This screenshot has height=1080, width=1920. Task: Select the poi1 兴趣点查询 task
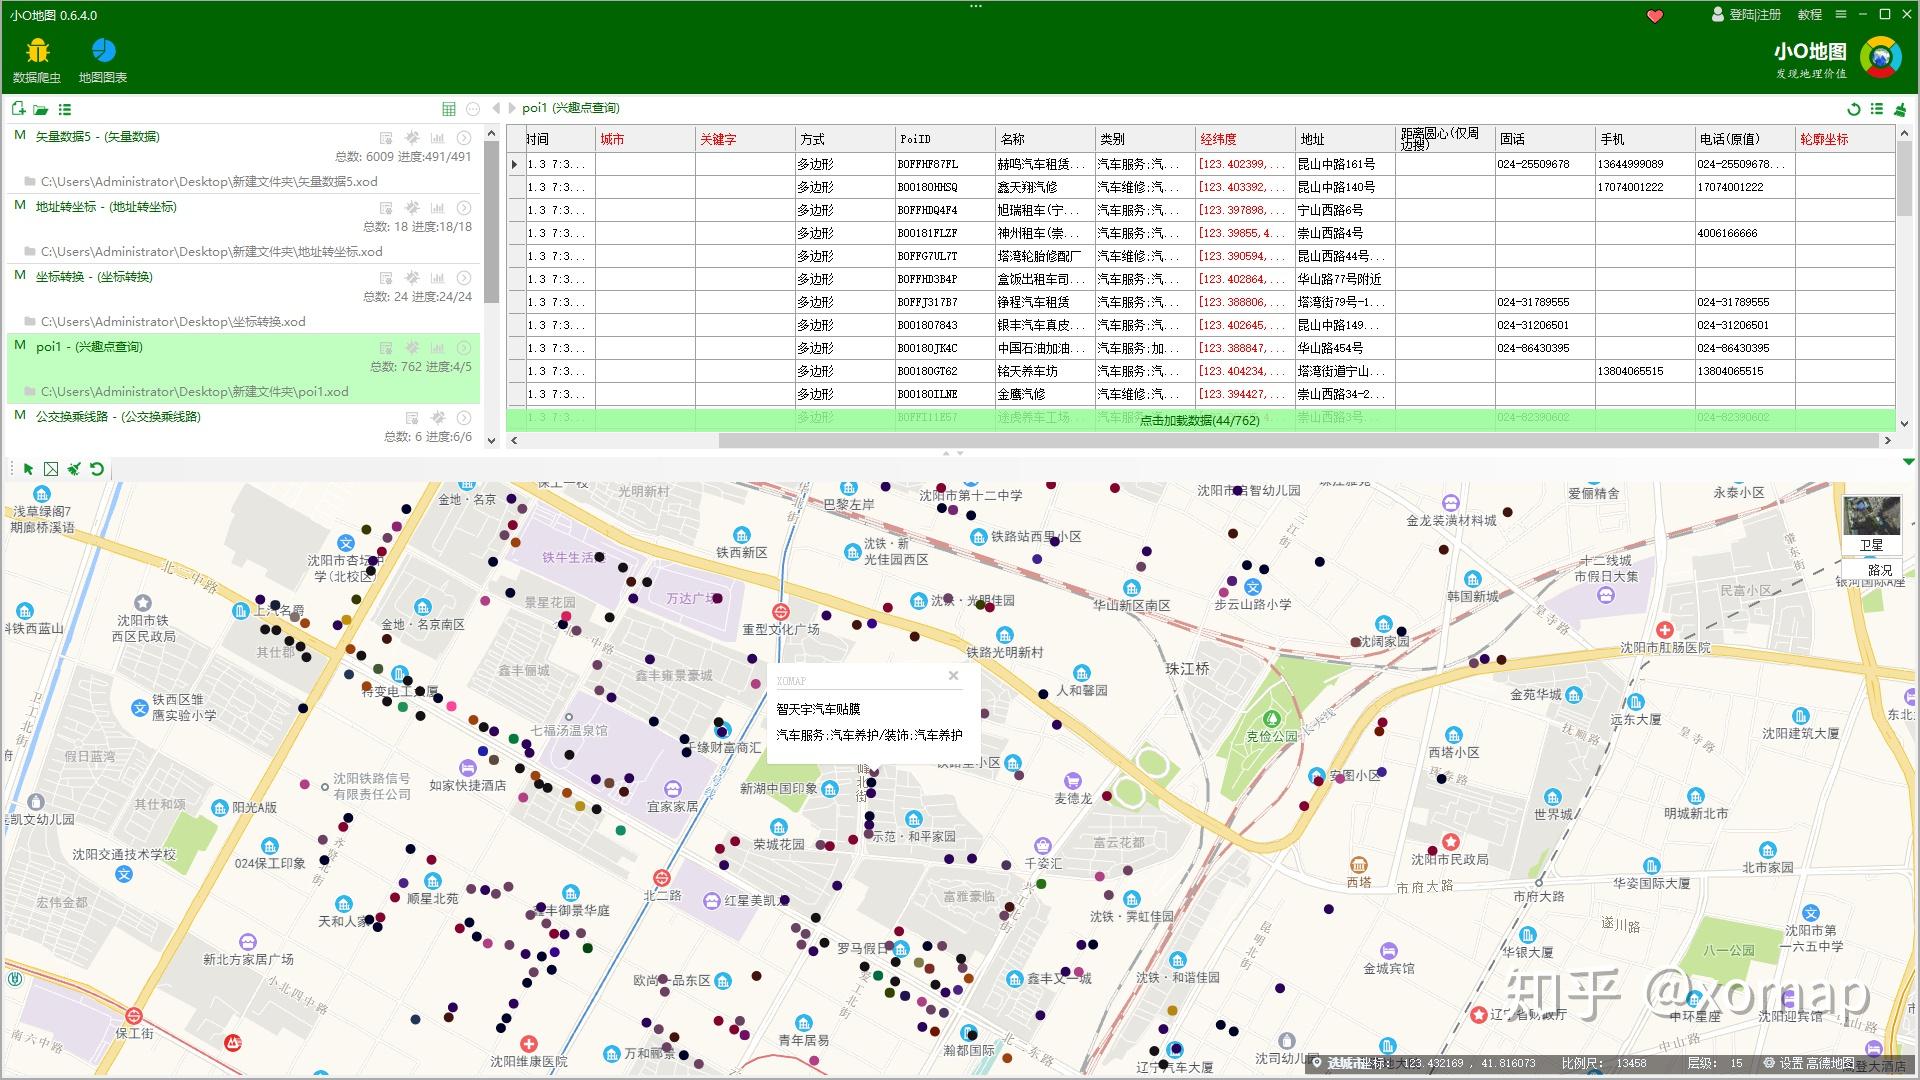click(243, 368)
